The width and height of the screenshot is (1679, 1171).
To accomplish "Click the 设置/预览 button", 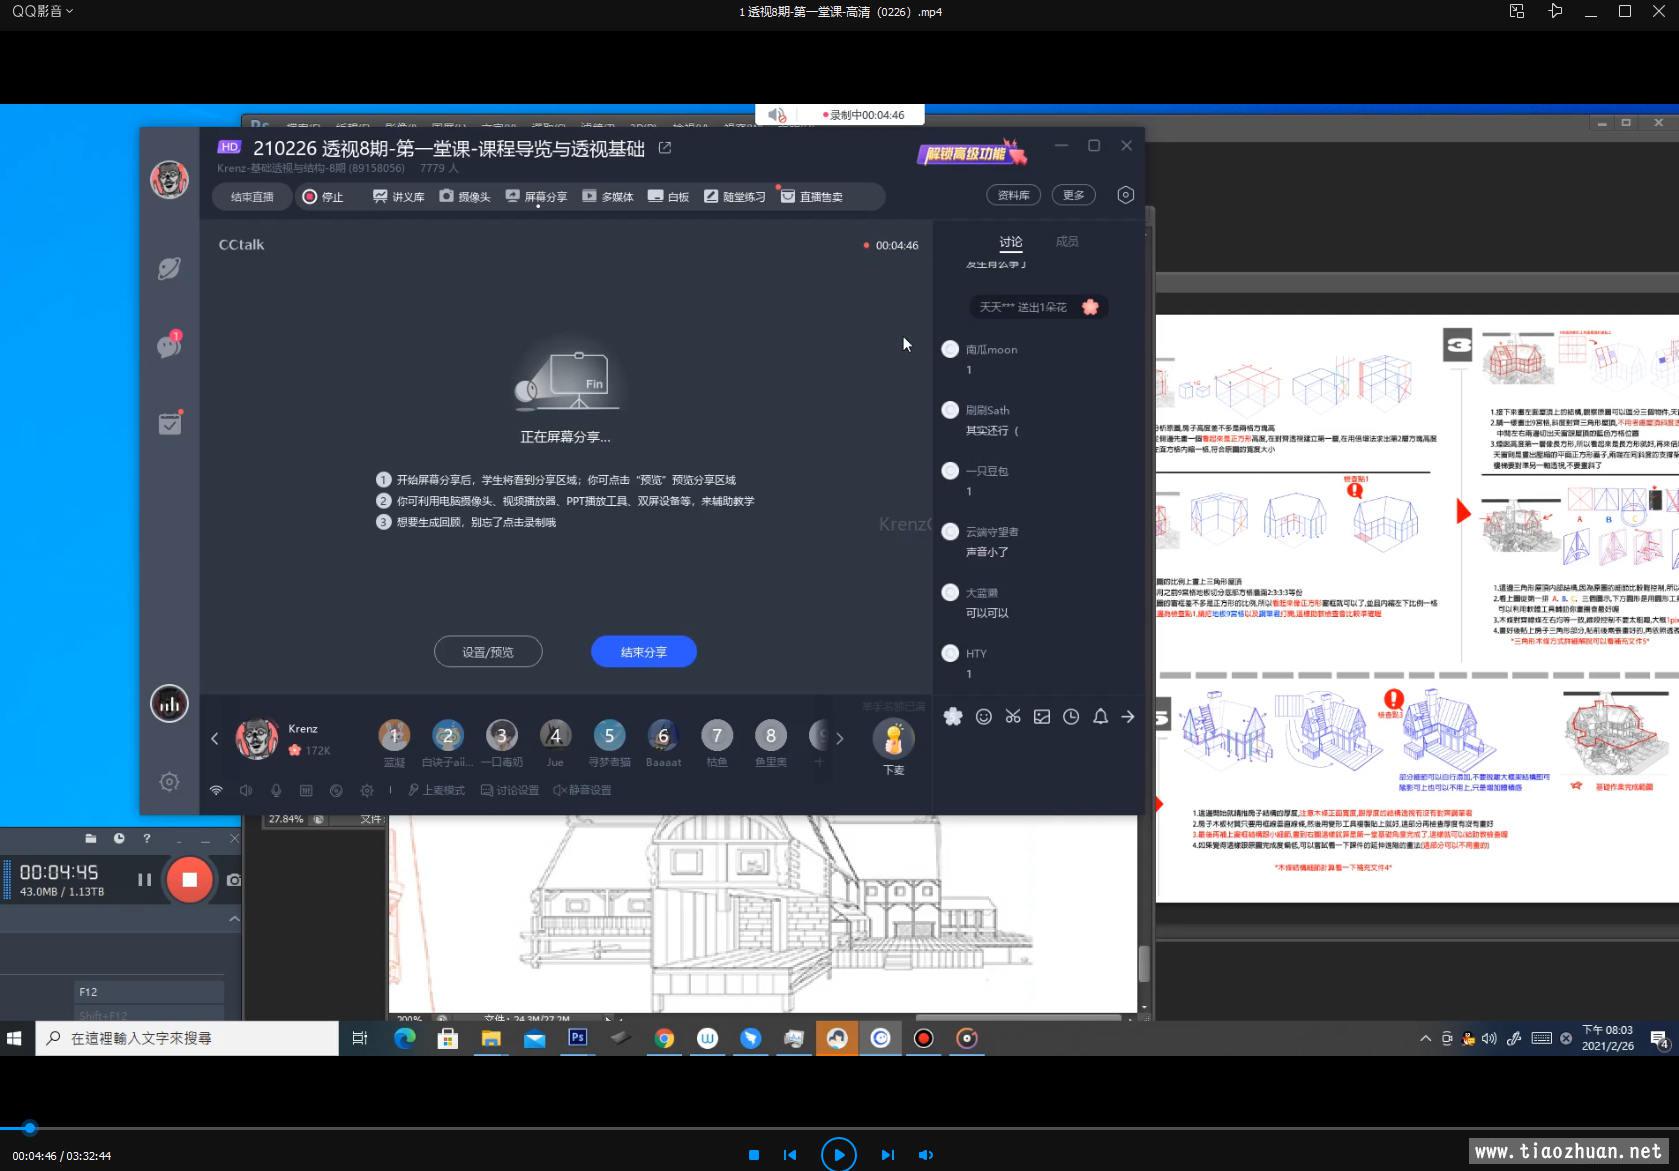I will click(x=488, y=652).
